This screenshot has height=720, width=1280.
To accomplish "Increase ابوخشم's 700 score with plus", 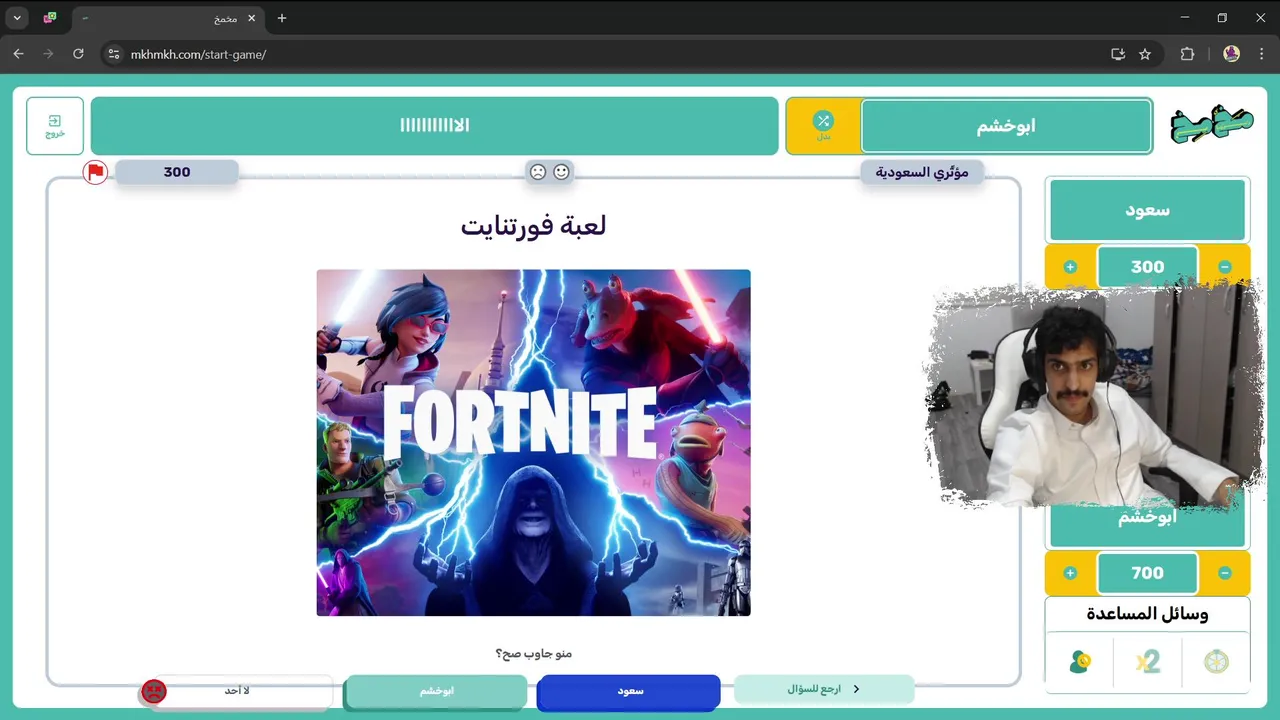I will 1070,573.
